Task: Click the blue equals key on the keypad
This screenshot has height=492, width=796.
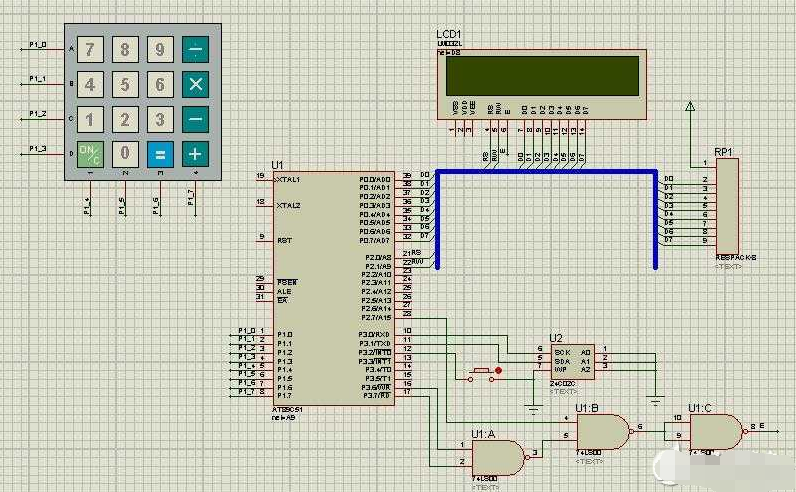Action: coord(160,154)
